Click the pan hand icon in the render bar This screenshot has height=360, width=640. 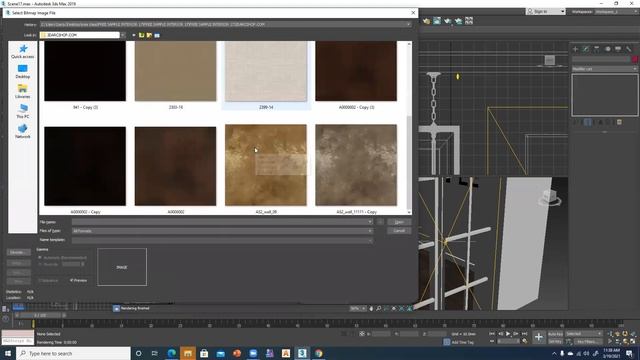[371, 309]
